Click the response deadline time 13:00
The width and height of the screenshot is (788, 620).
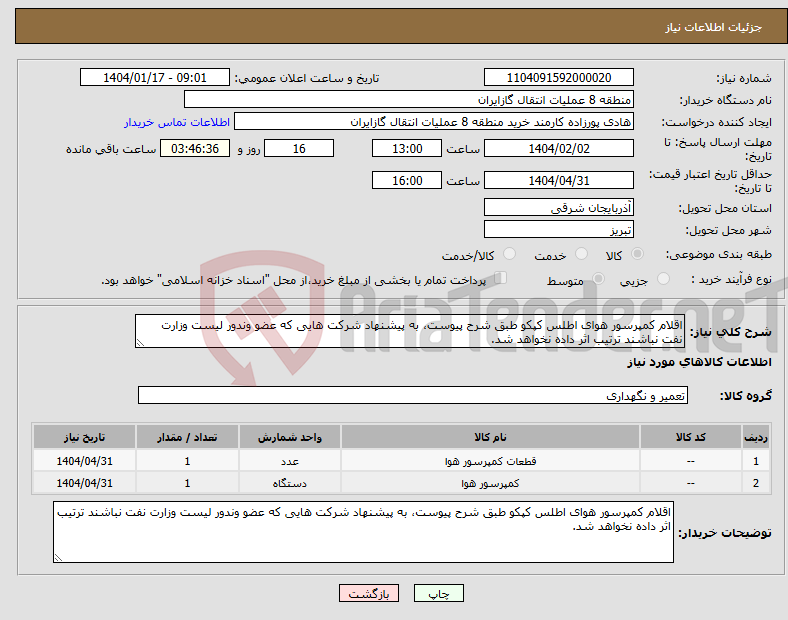407,149
